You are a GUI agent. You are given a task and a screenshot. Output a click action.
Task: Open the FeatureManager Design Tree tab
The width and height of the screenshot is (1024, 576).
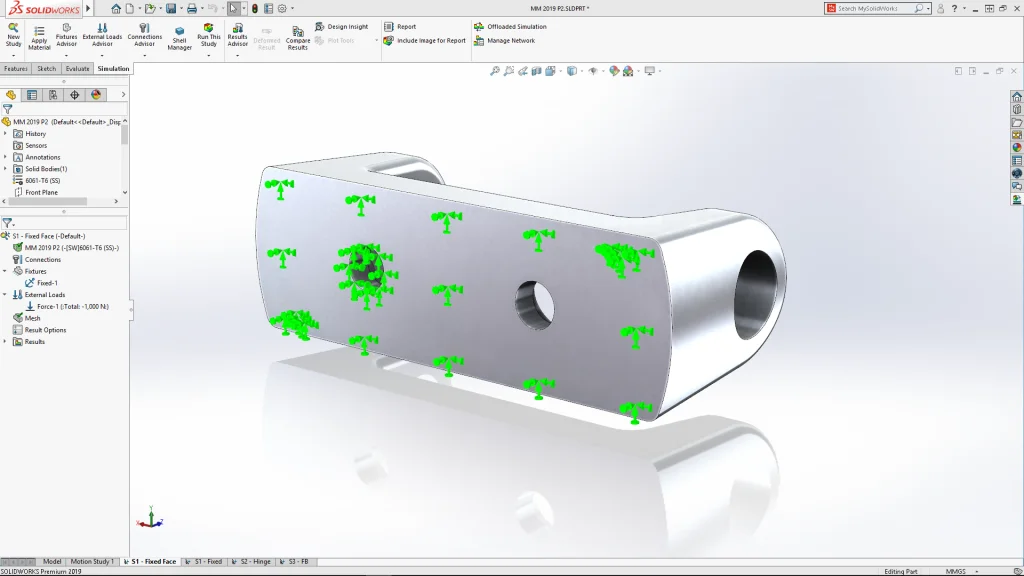pyautogui.click(x=10, y=95)
